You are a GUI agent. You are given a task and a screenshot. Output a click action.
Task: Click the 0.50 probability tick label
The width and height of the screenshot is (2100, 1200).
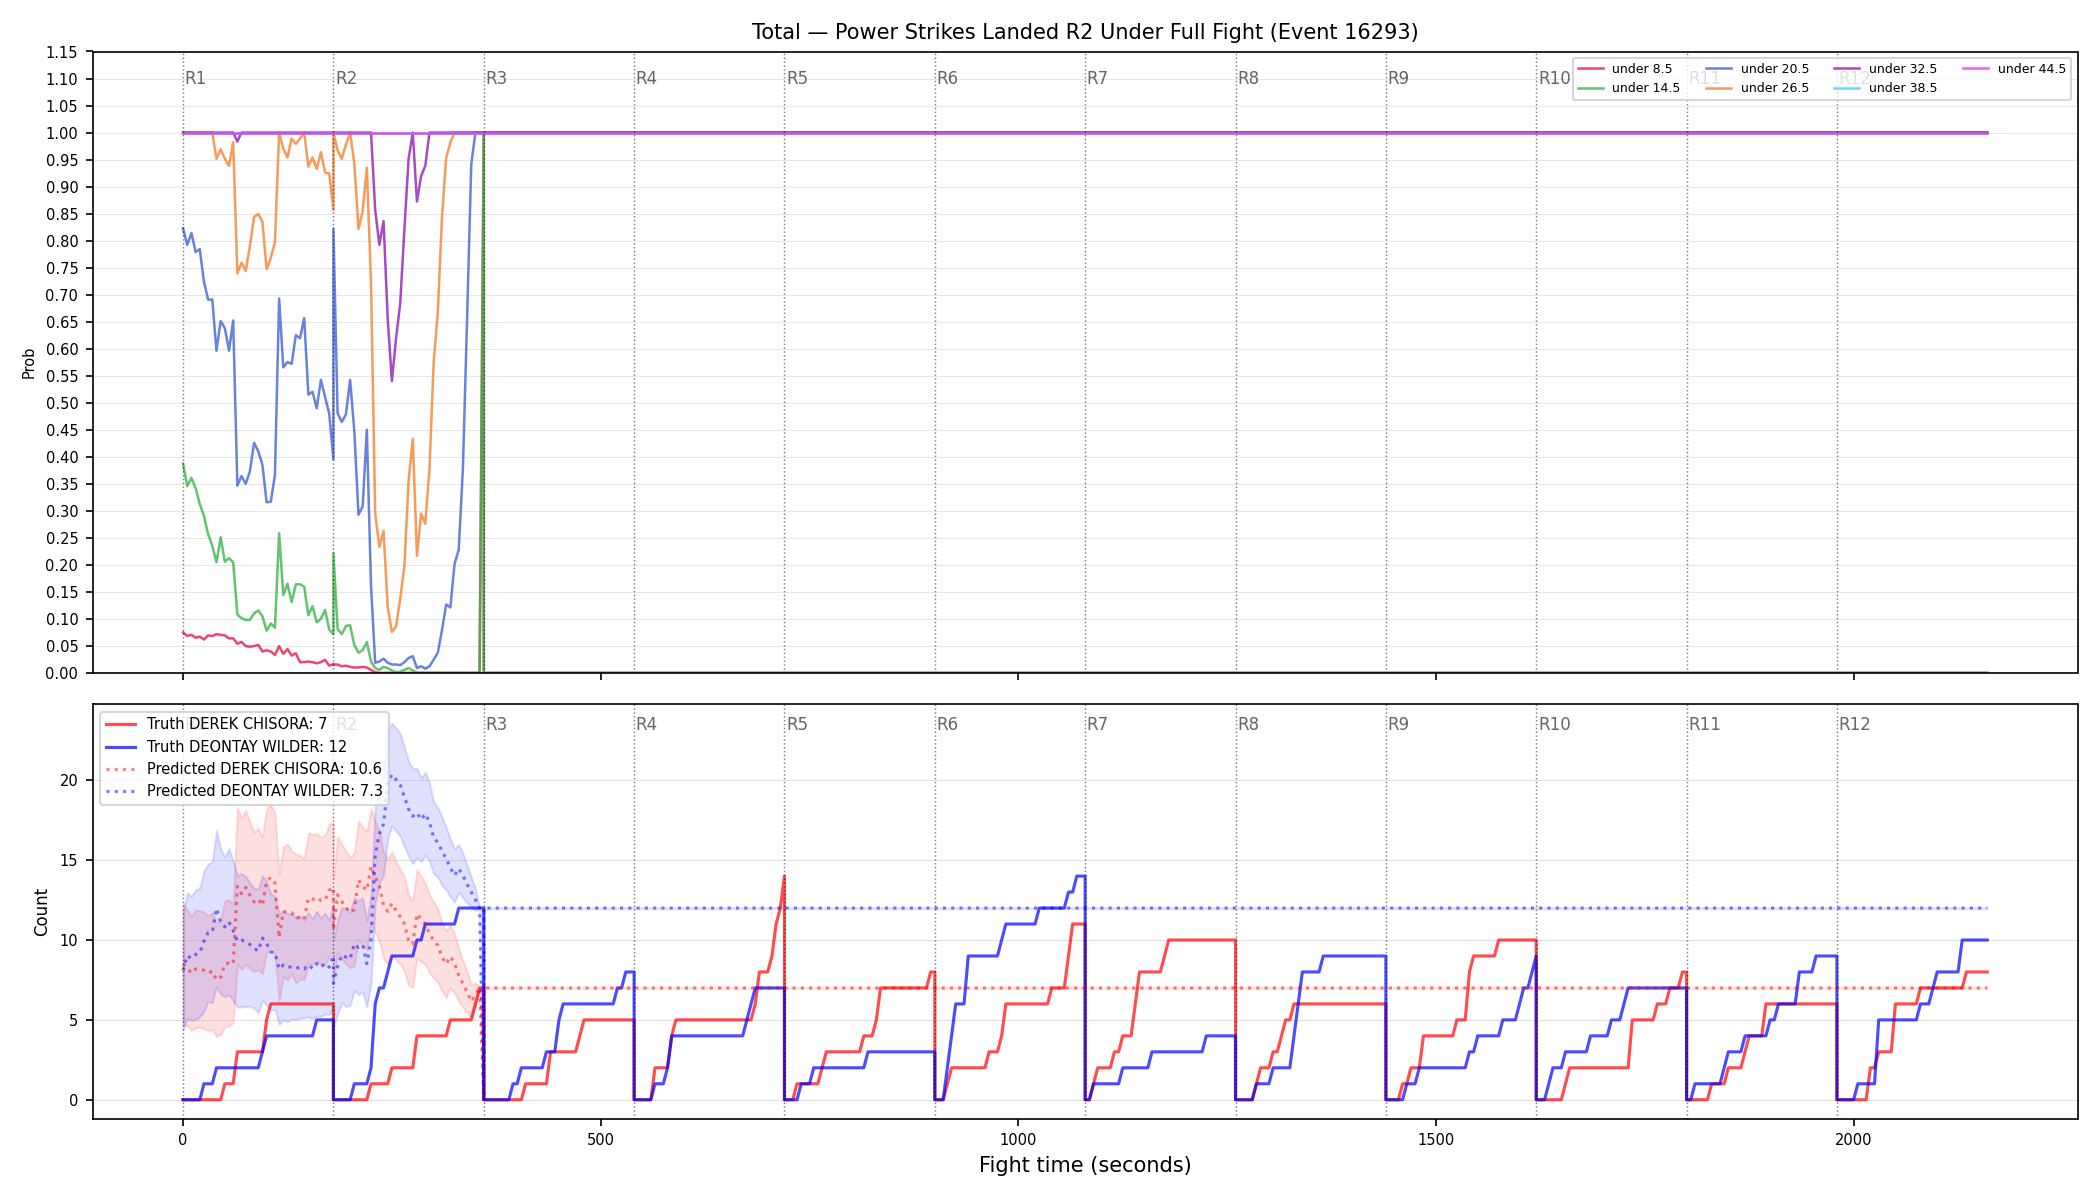[61, 404]
